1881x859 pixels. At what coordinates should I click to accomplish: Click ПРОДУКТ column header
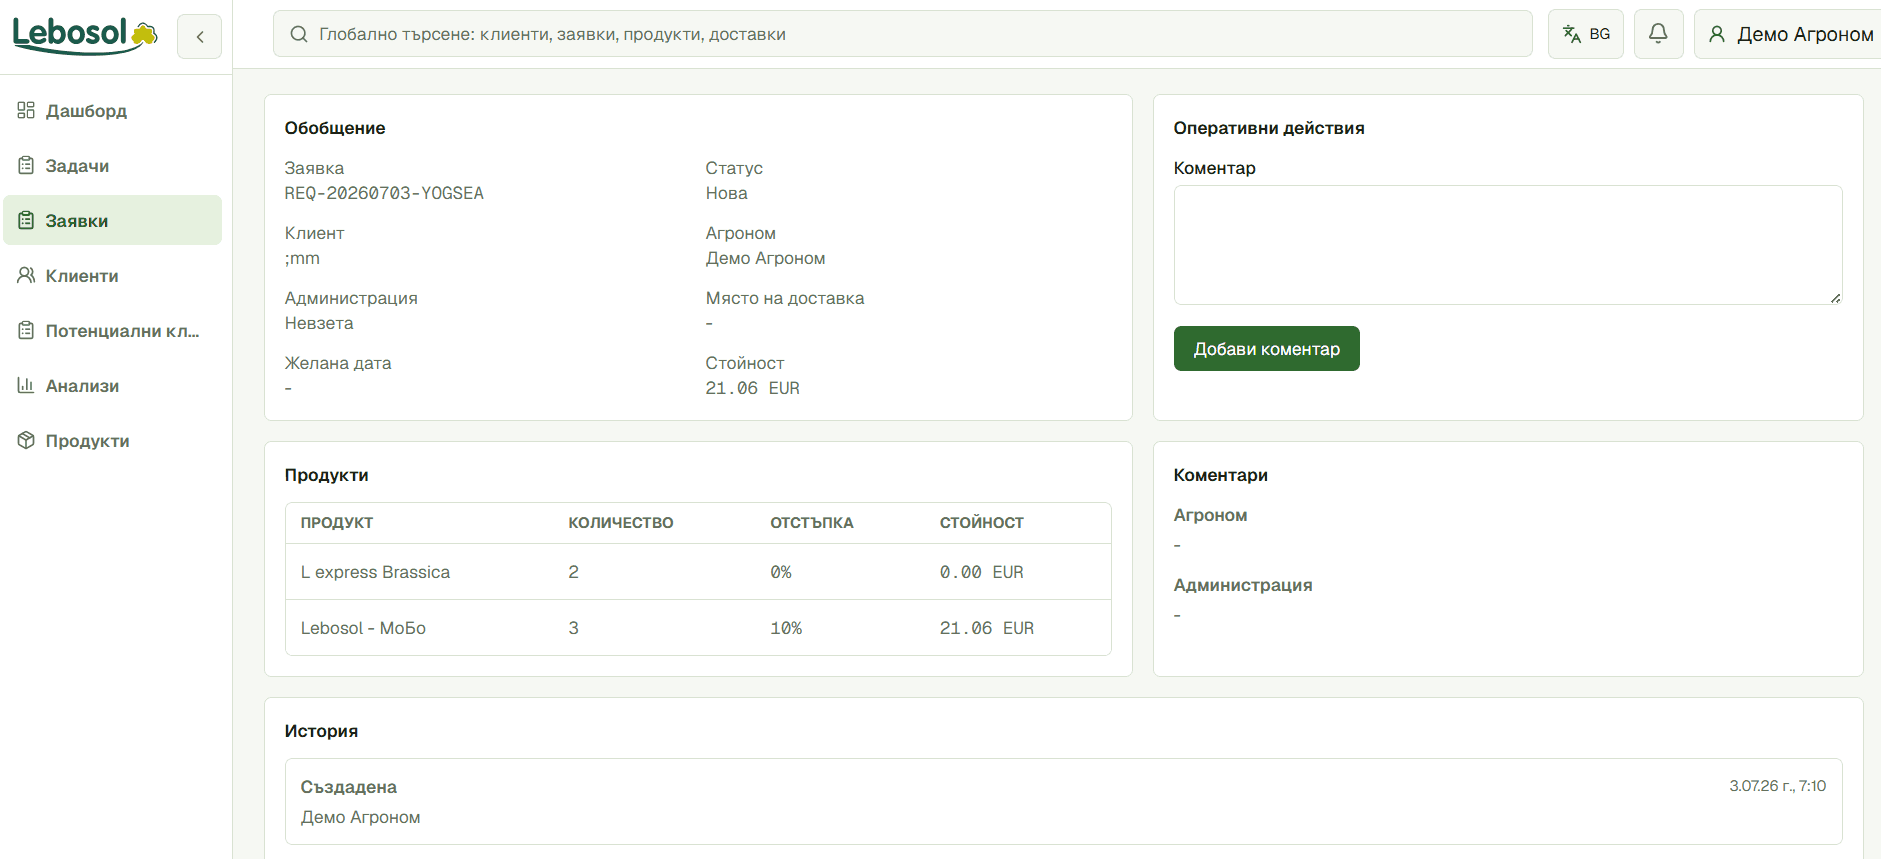pos(337,523)
